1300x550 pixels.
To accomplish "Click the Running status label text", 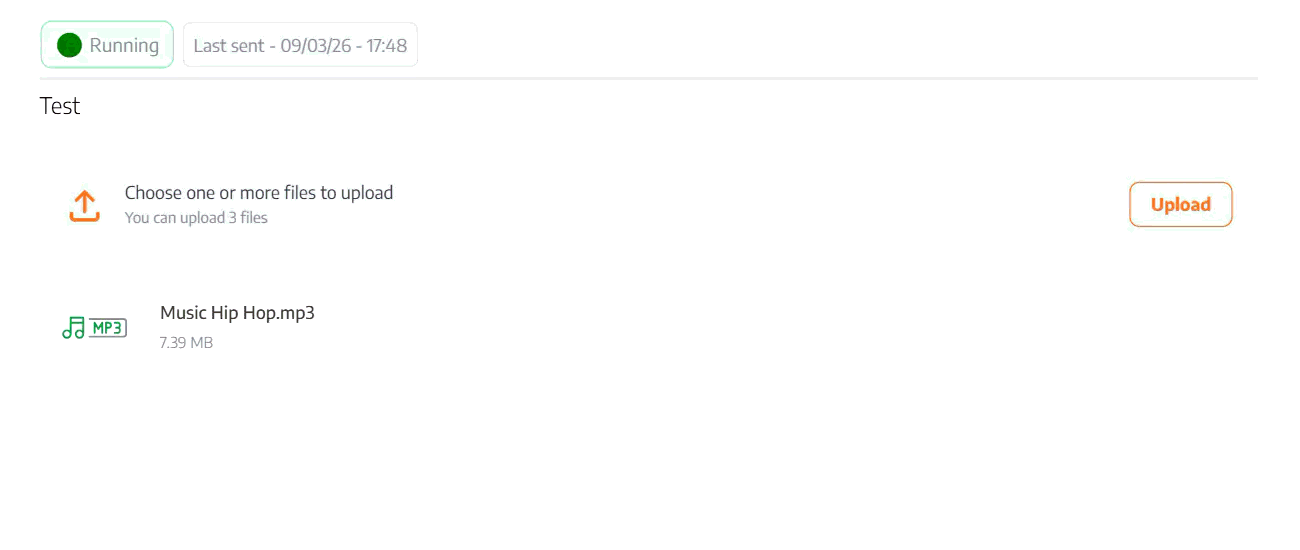I will point(124,45).
